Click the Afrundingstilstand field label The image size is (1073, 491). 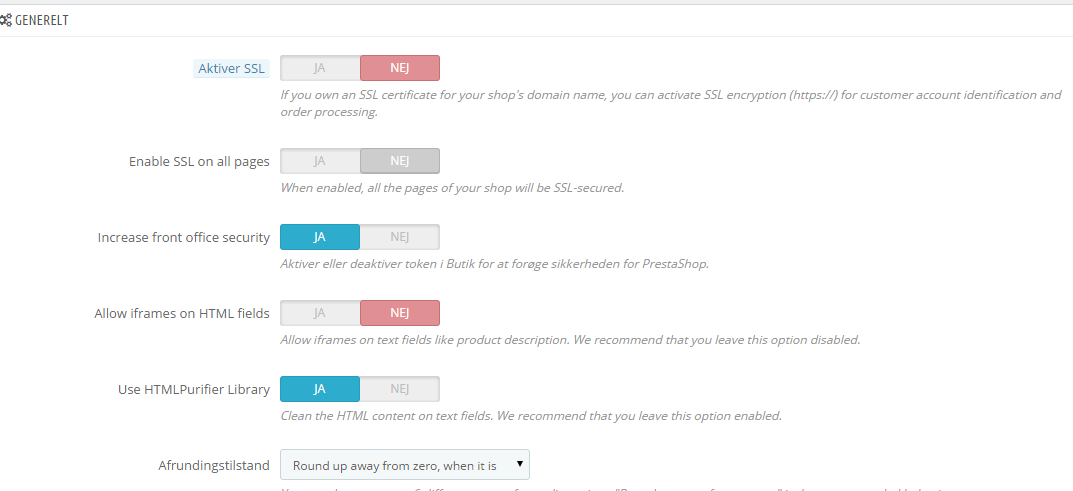tap(214, 466)
